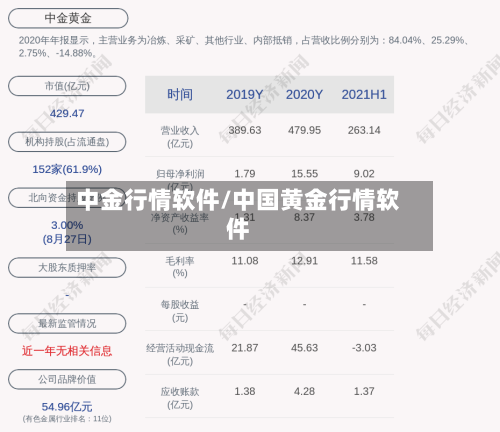Click cash flow value 21.87
This screenshot has height=432, width=500.
pos(245,348)
